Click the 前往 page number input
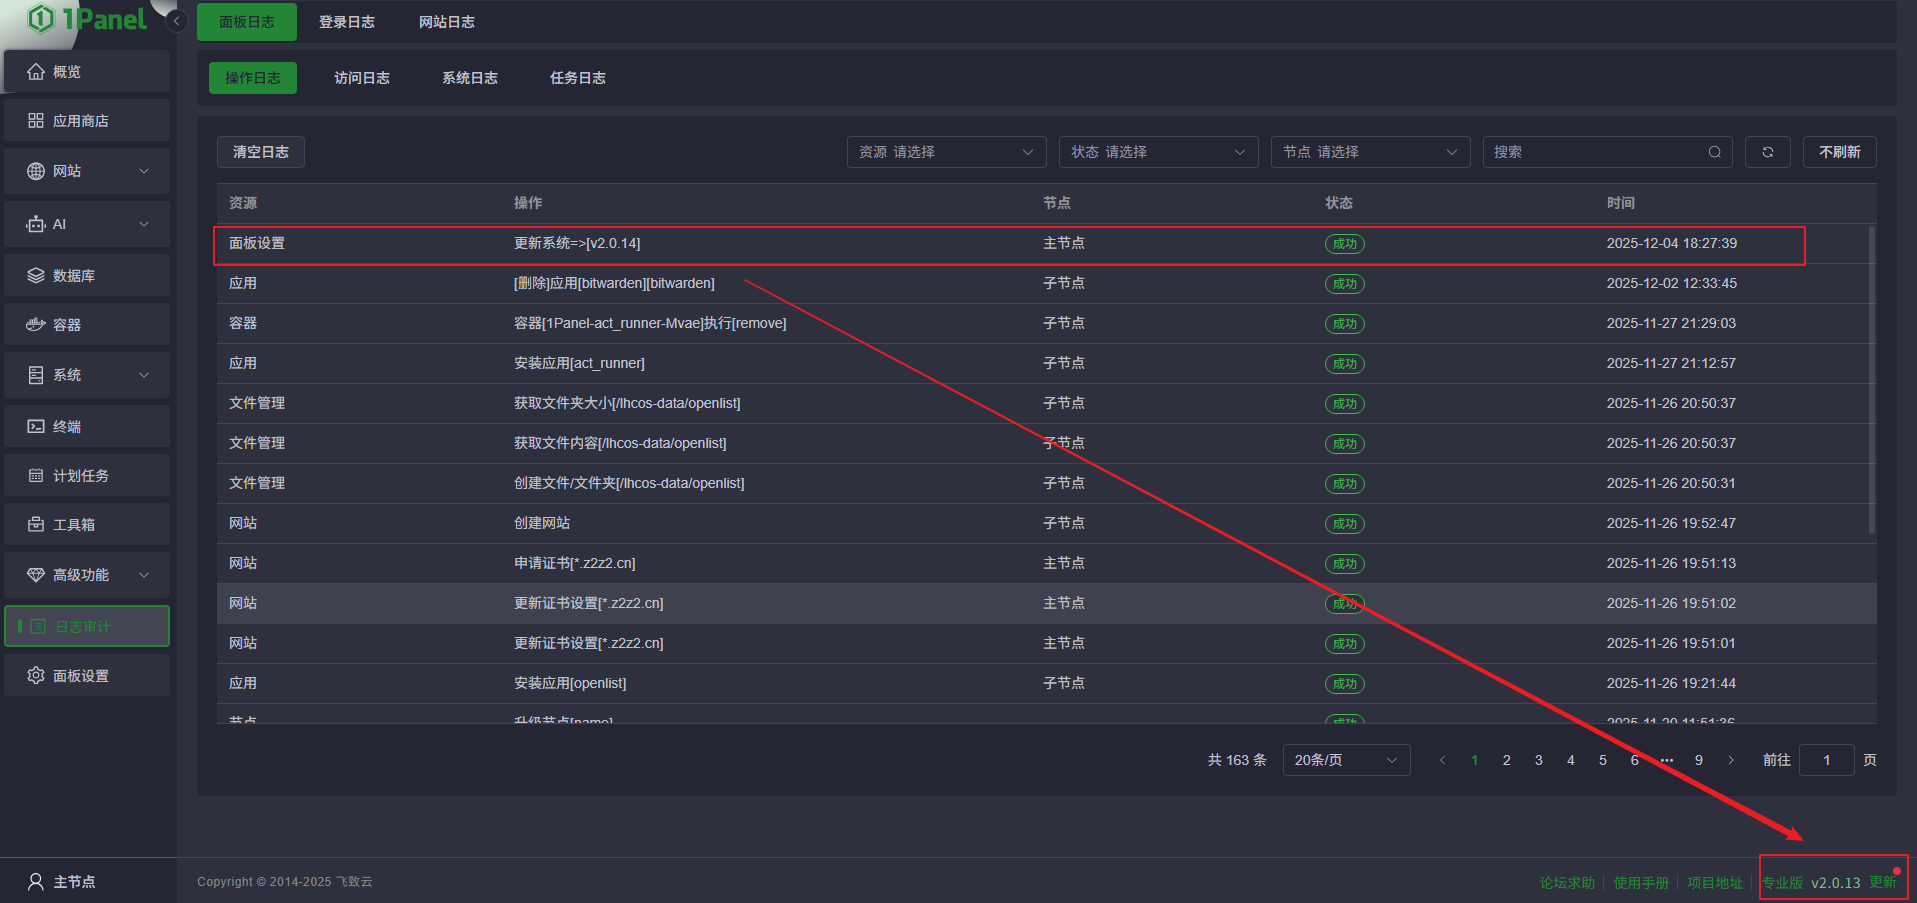The image size is (1917, 903). pyautogui.click(x=1826, y=760)
